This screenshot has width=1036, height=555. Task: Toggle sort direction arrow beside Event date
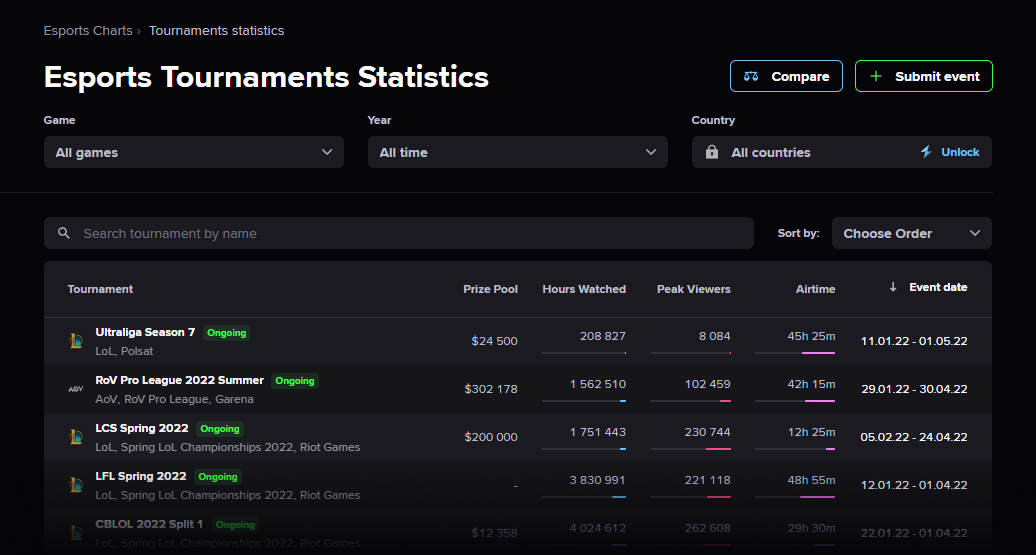point(893,287)
